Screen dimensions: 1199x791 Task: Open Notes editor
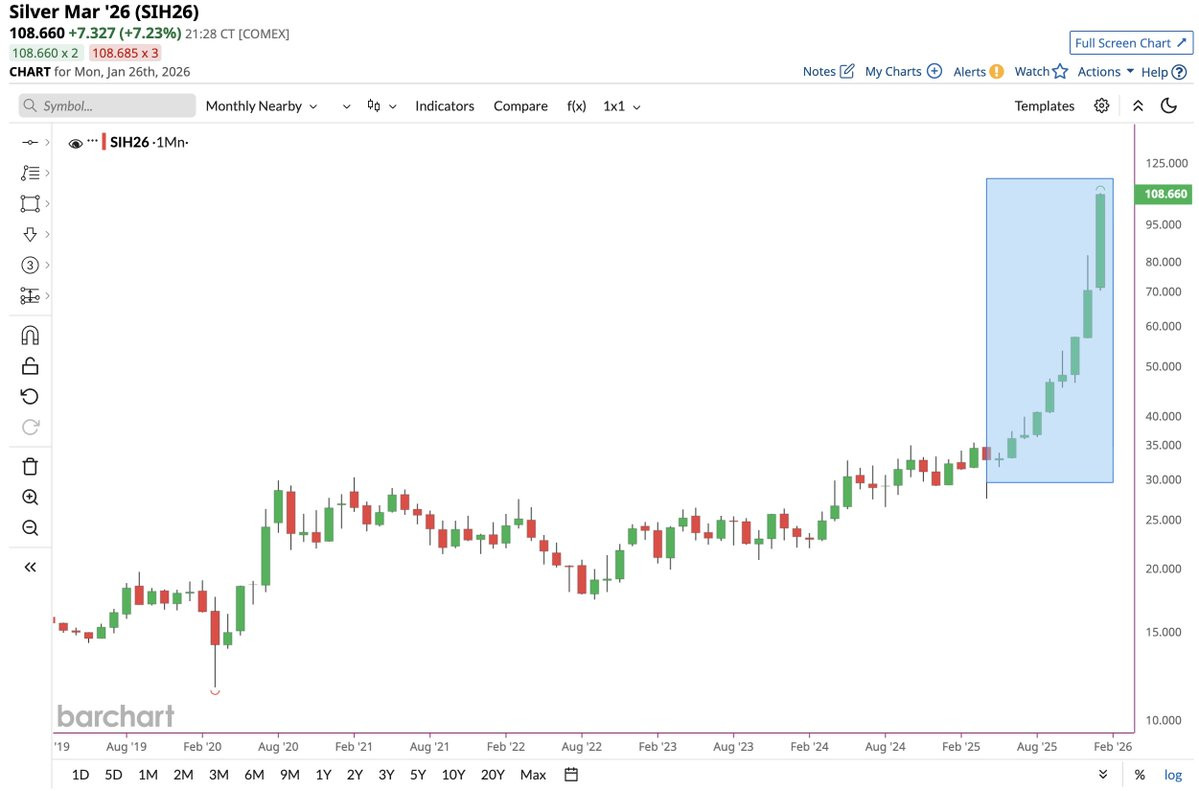pos(828,71)
